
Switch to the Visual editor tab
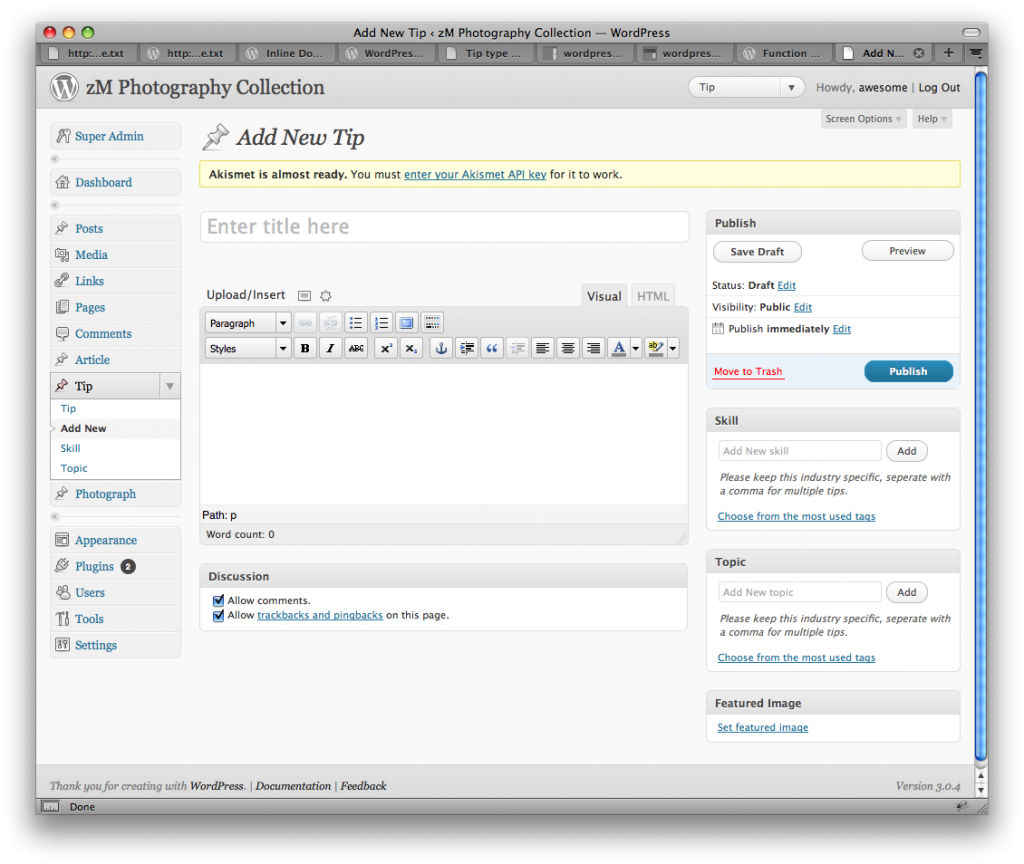pos(604,296)
